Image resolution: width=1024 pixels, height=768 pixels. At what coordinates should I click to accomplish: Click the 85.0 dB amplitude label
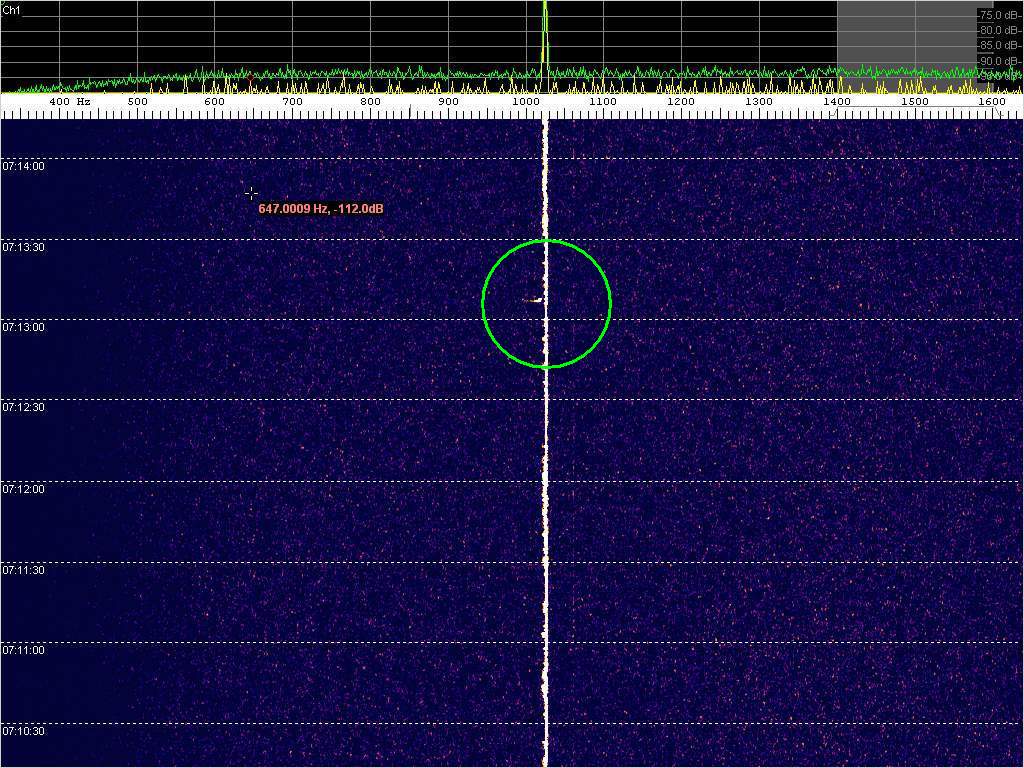(x=999, y=45)
